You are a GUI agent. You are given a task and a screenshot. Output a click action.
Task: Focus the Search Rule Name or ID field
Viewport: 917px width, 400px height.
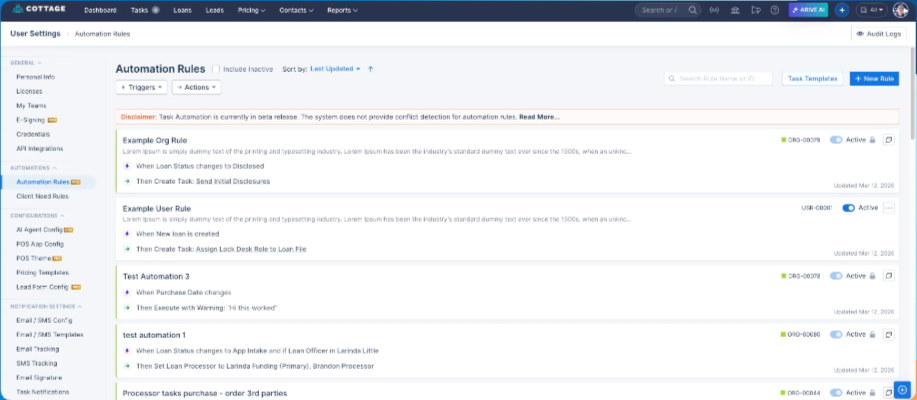(x=718, y=78)
